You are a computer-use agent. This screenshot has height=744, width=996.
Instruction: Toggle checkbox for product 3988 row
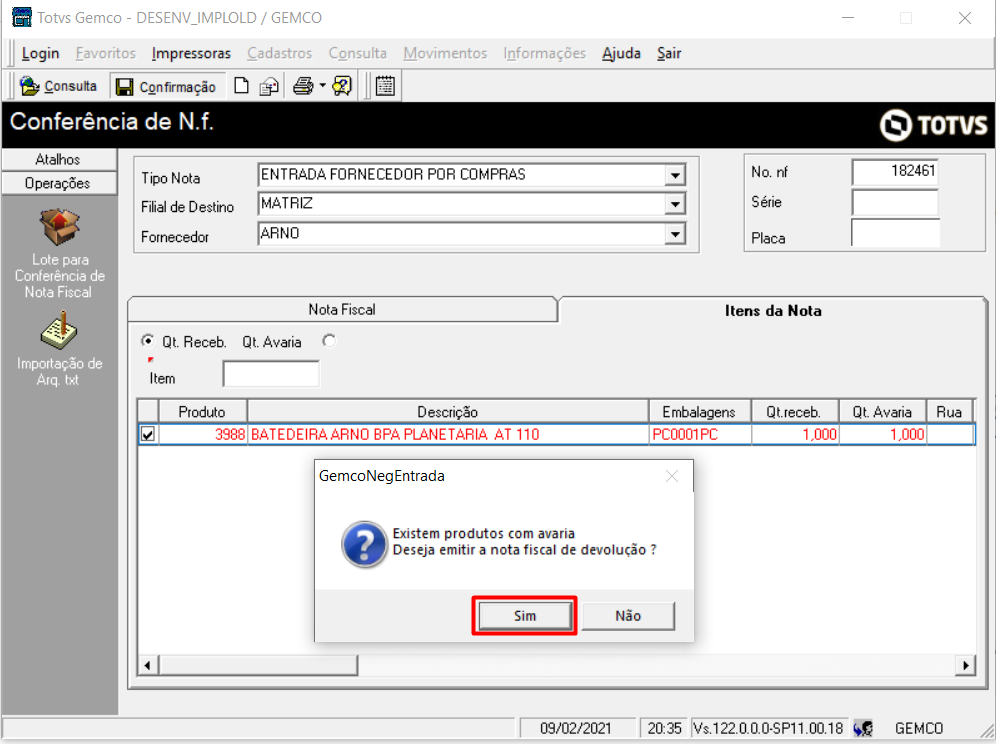[x=148, y=435]
